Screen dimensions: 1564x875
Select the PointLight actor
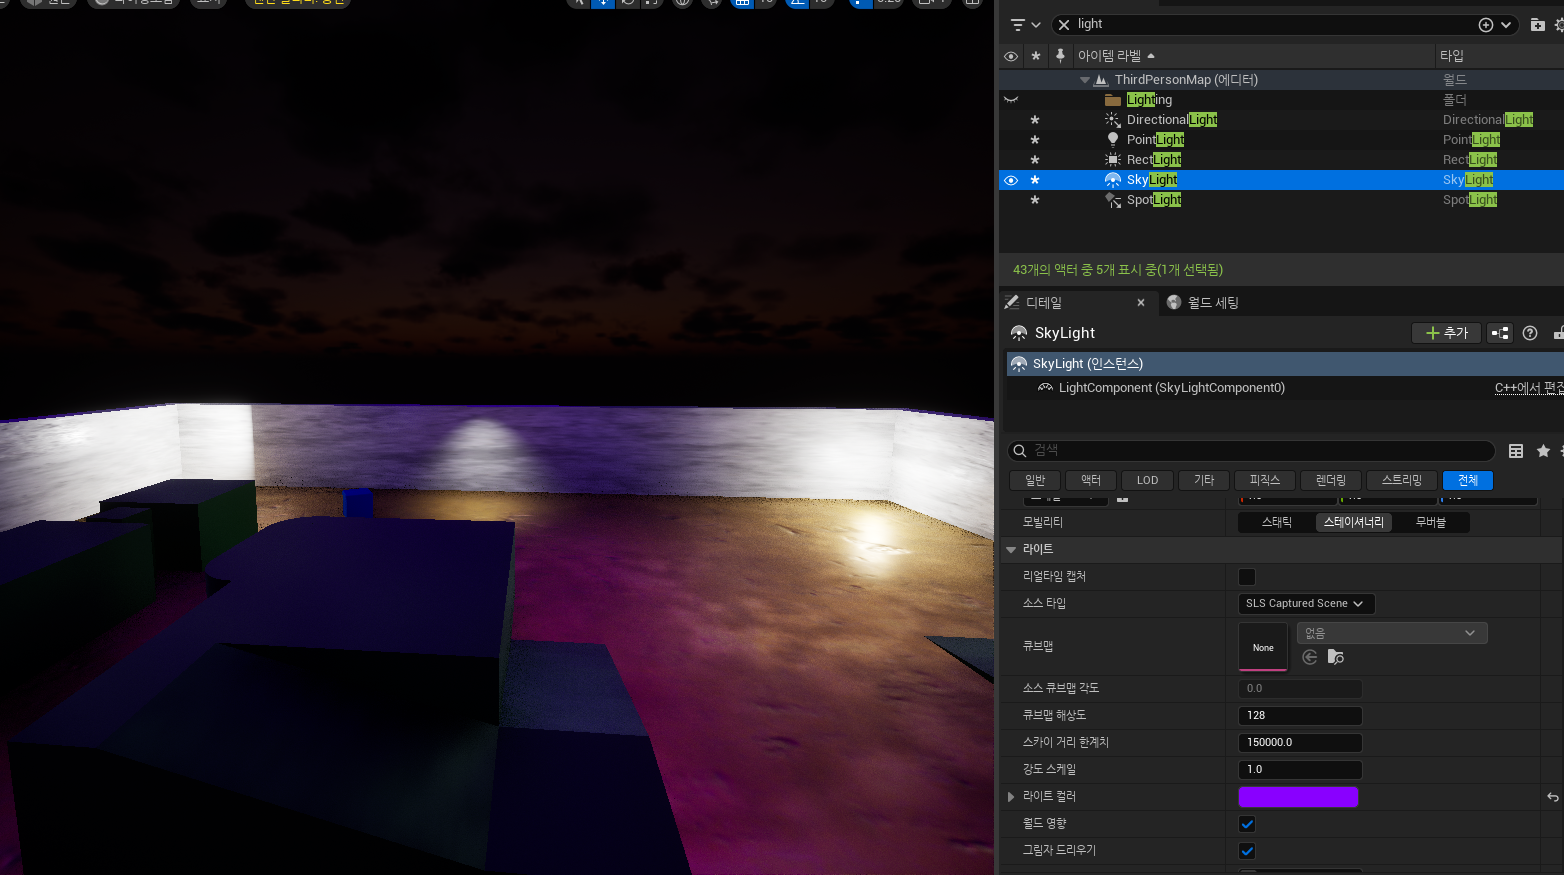tap(1155, 140)
